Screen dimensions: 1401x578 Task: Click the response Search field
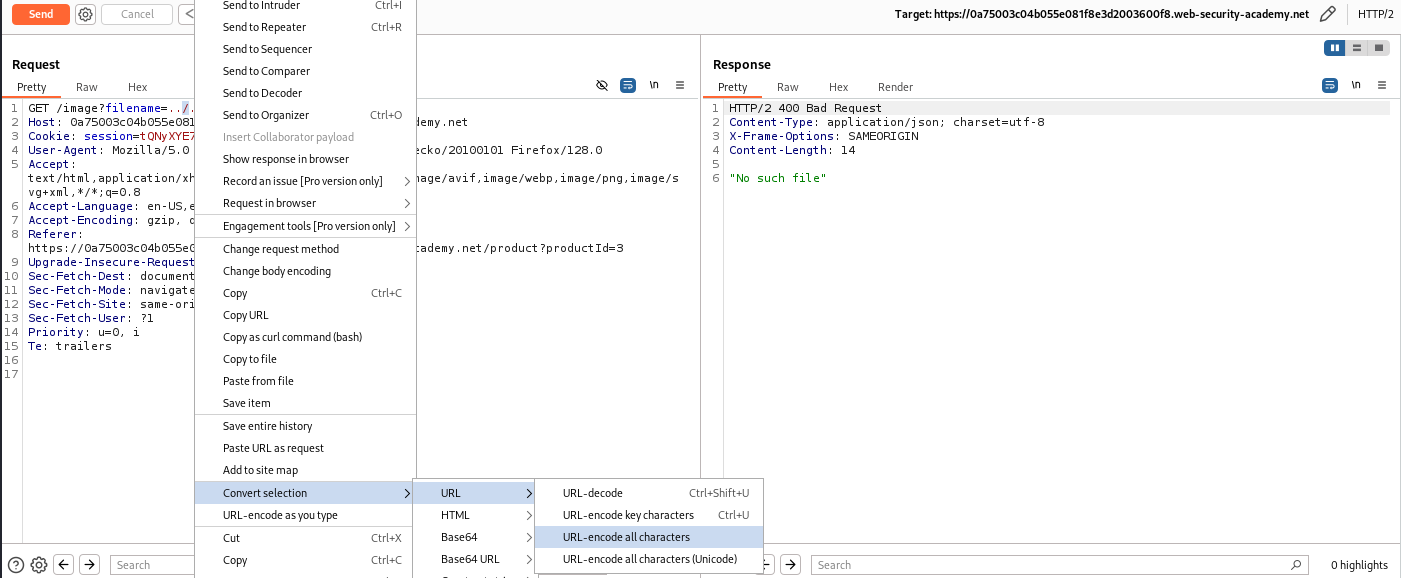pyautogui.click(x=1059, y=565)
